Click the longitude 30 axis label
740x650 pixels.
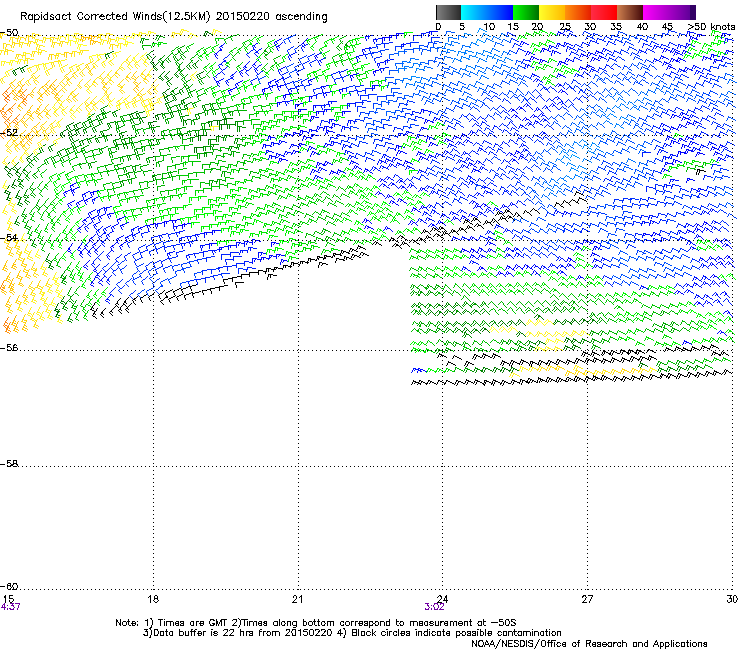[732, 599]
